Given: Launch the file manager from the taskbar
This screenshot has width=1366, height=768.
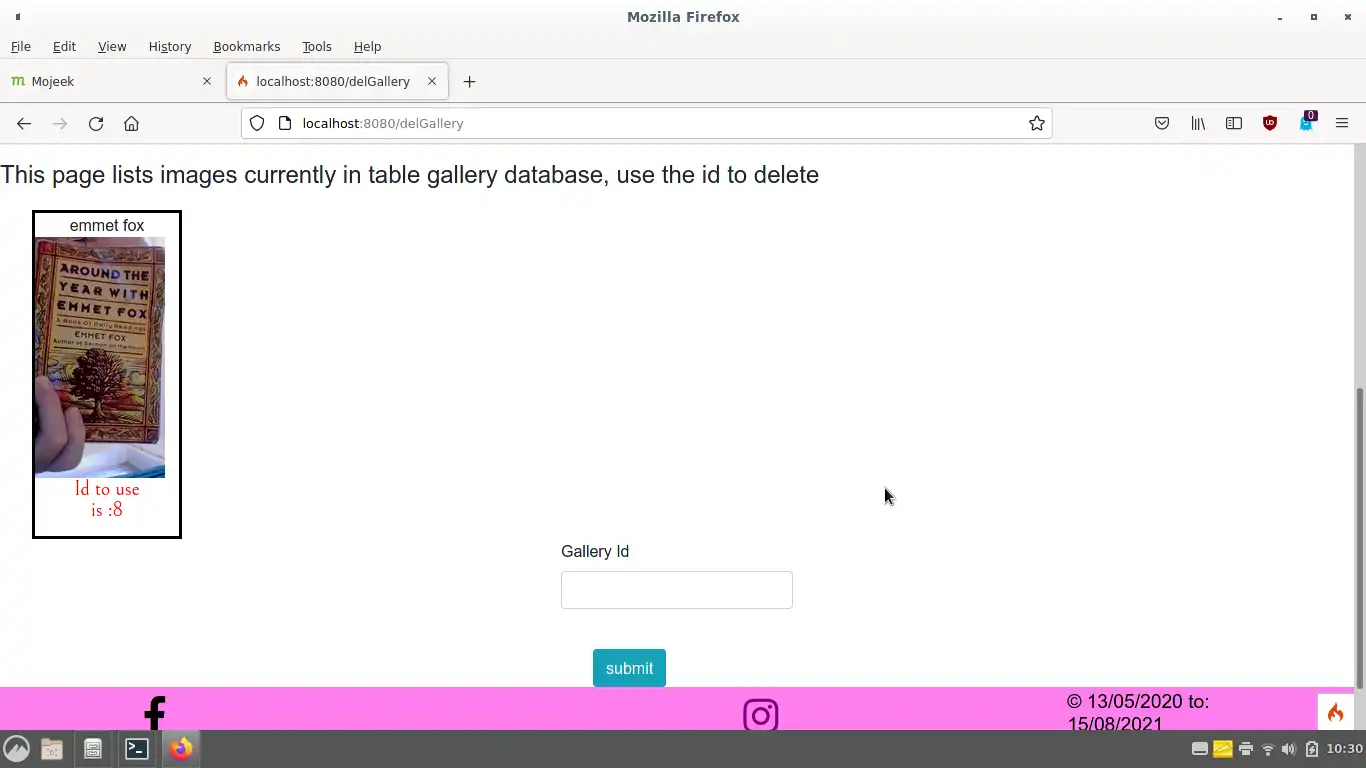Looking at the screenshot, I should coord(52,748).
